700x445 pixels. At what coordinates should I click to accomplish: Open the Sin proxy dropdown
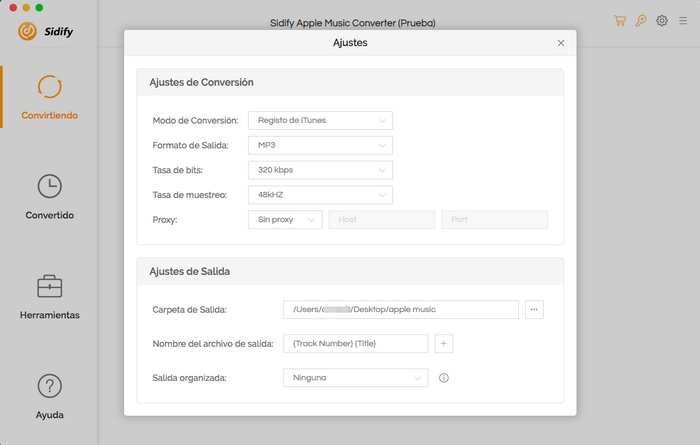click(285, 220)
